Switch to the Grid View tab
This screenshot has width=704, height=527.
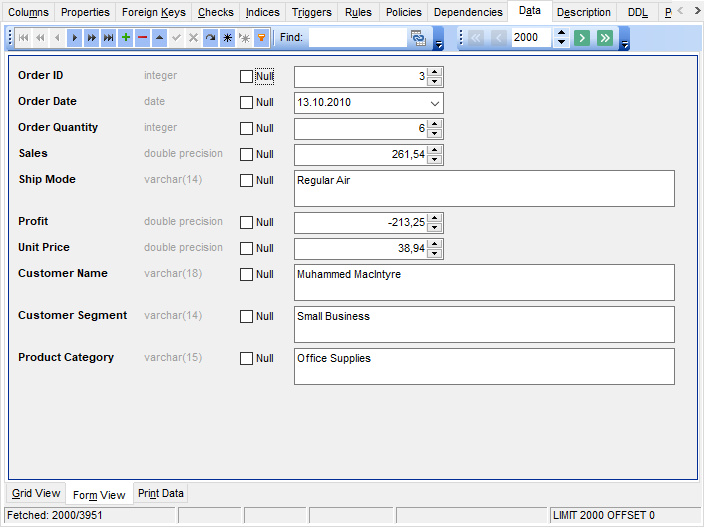(x=36, y=494)
